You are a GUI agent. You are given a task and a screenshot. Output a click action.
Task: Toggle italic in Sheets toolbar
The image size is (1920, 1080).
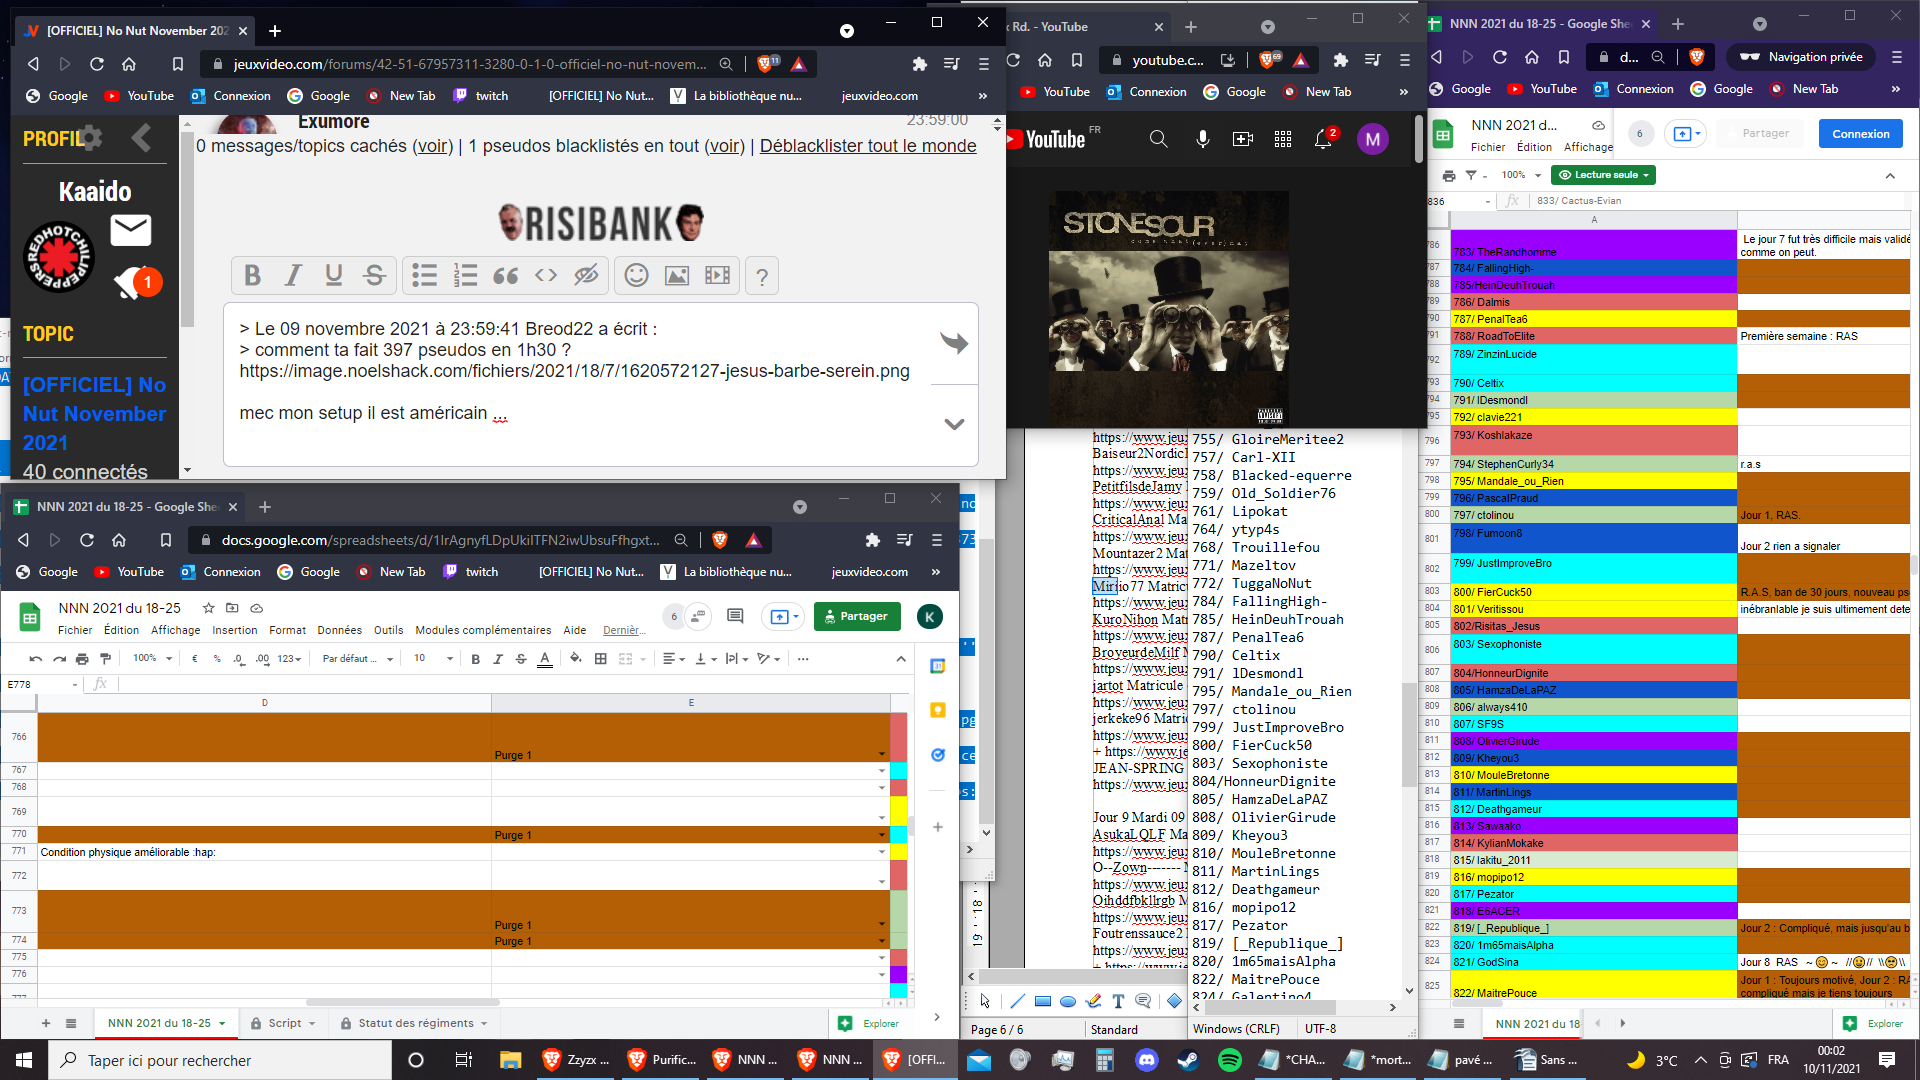pos(498,658)
